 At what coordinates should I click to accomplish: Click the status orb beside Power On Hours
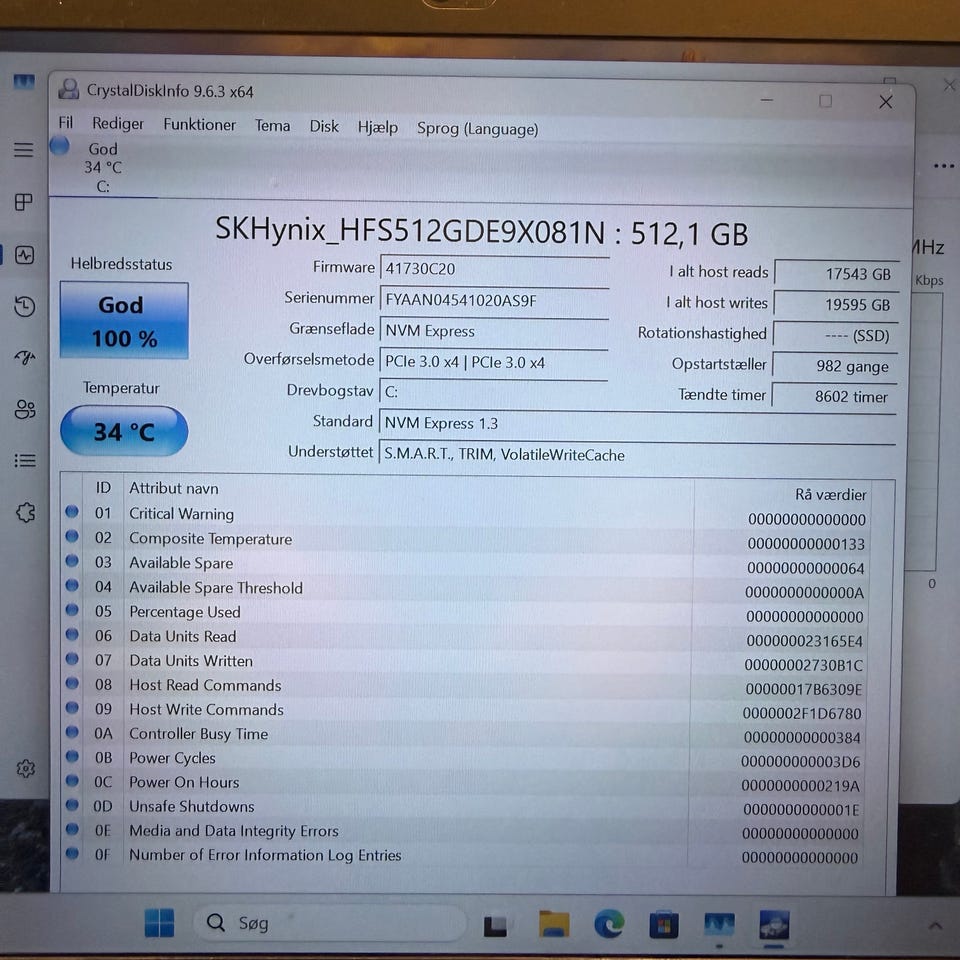[x=72, y=781]
